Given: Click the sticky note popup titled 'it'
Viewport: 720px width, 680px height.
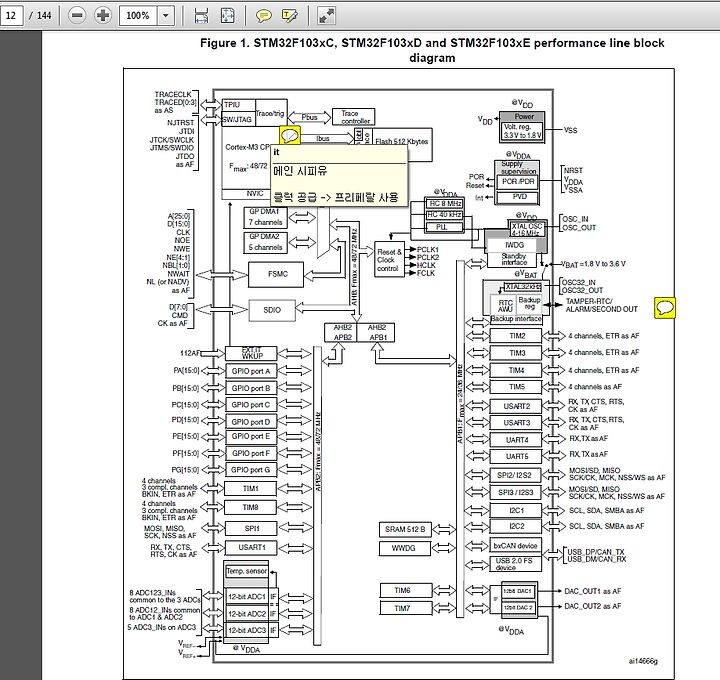Looking at the screenshot, I should [339, 175].
